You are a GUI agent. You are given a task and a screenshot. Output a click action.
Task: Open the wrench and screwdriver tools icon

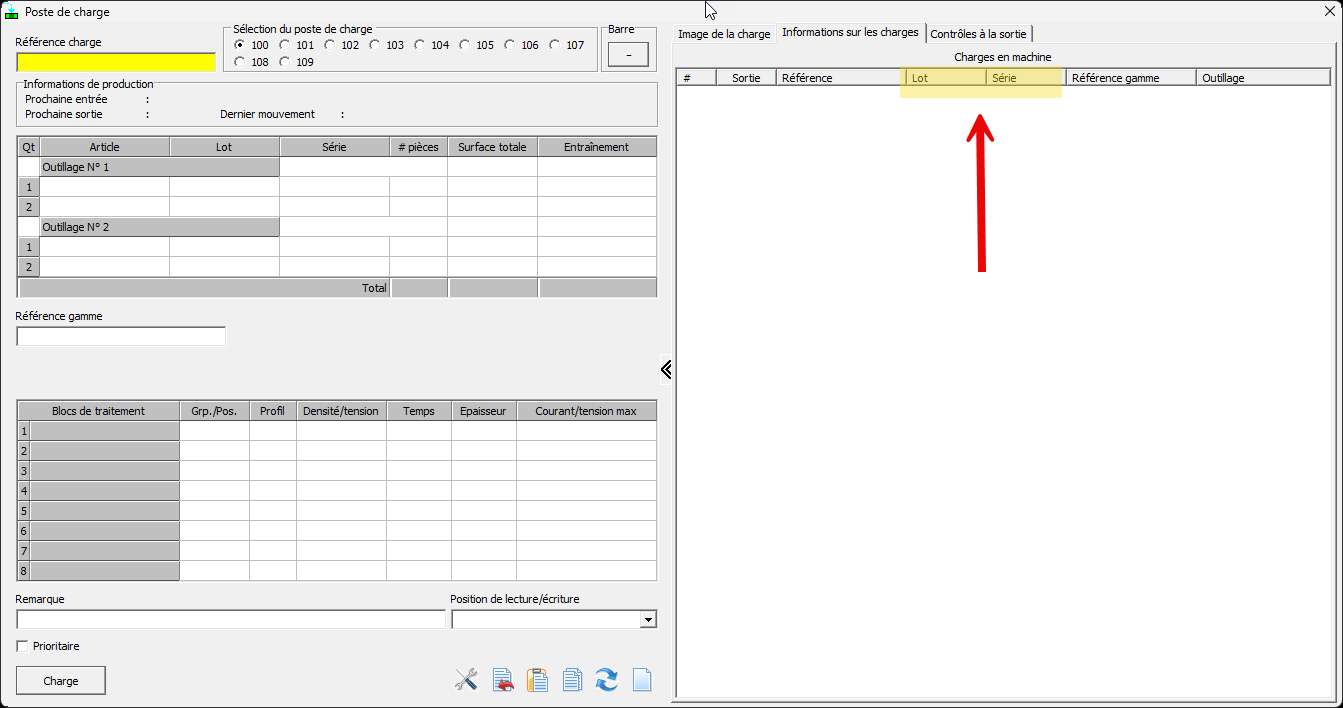466,680
